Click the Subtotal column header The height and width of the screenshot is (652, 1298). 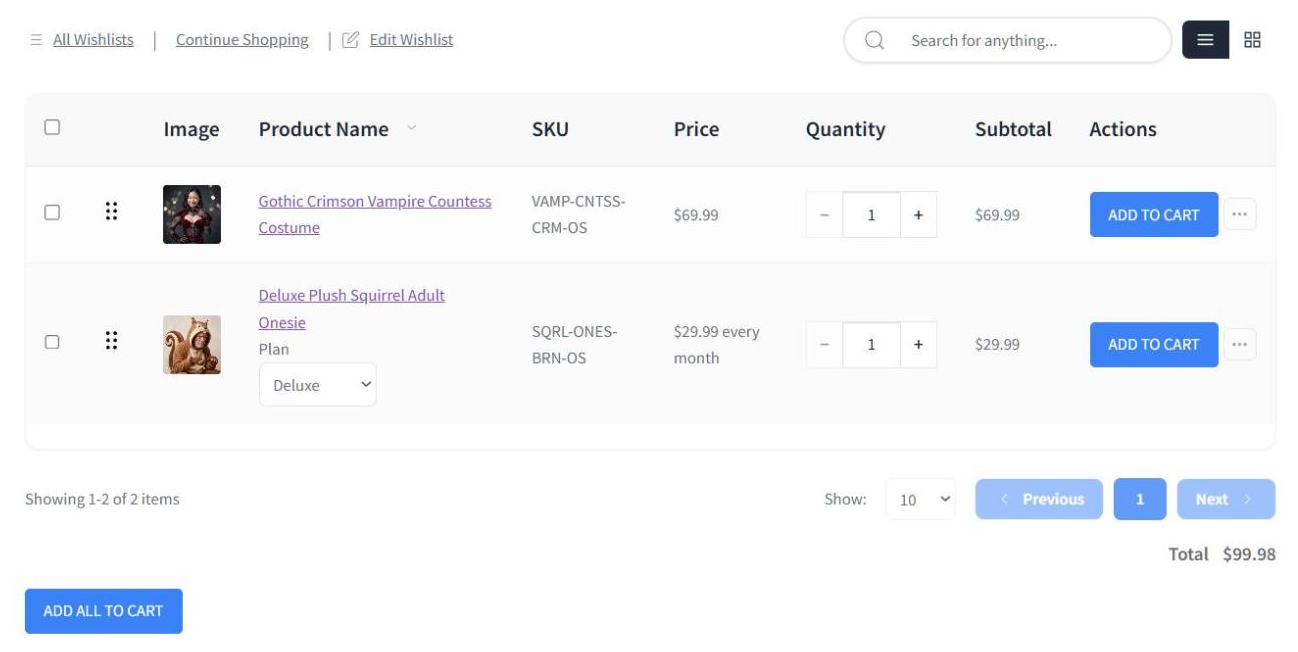(x=1013, y=129)
